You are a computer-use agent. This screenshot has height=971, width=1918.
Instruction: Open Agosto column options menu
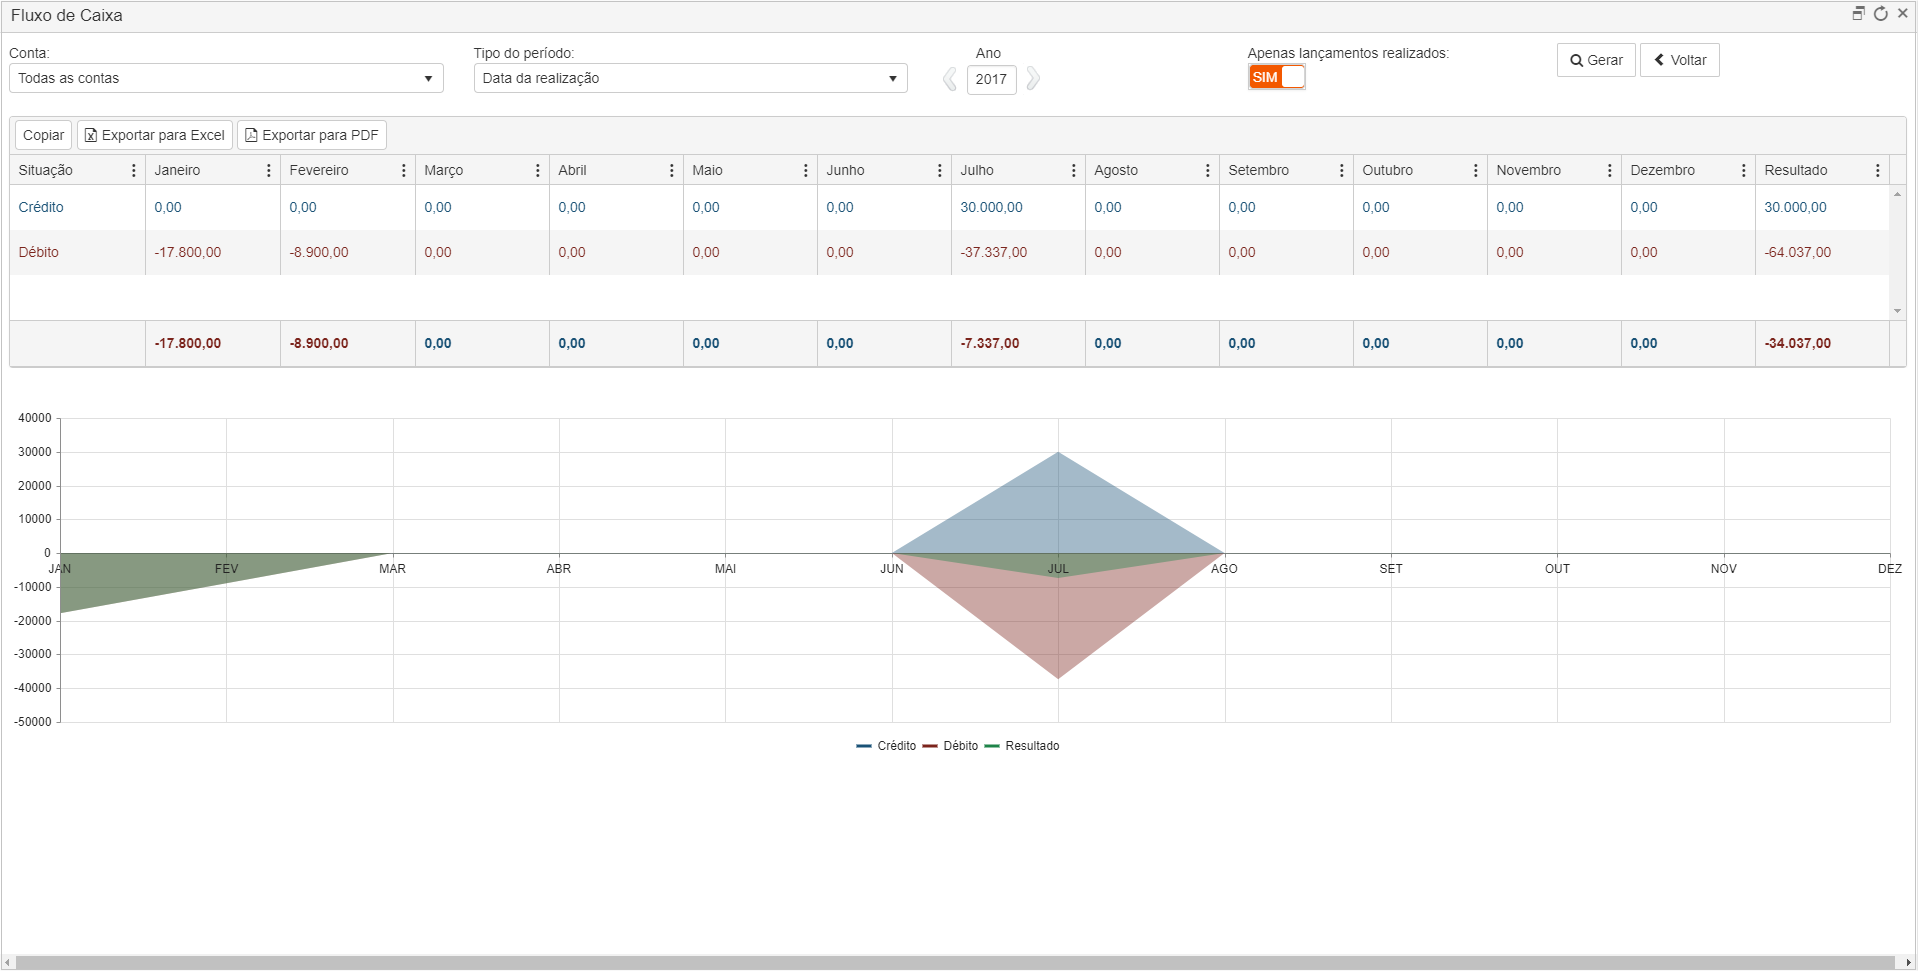tap(1208, 171)
